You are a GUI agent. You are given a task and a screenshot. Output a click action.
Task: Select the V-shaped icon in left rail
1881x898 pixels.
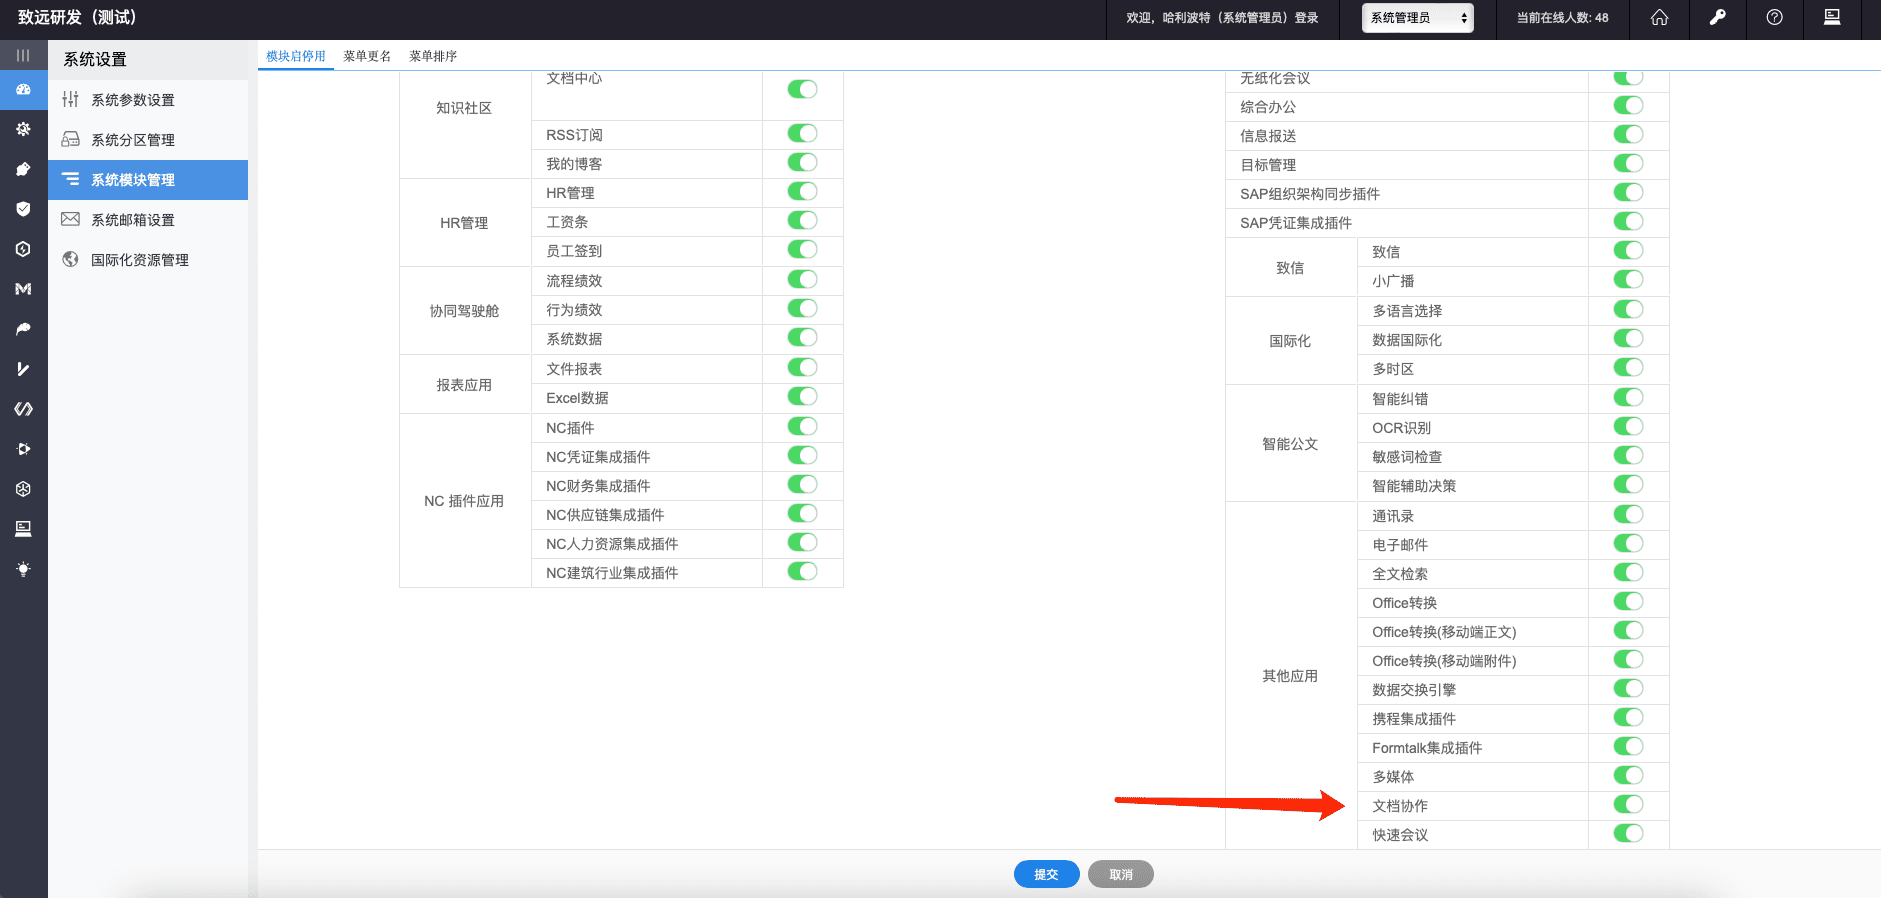[x=23, y=369]
